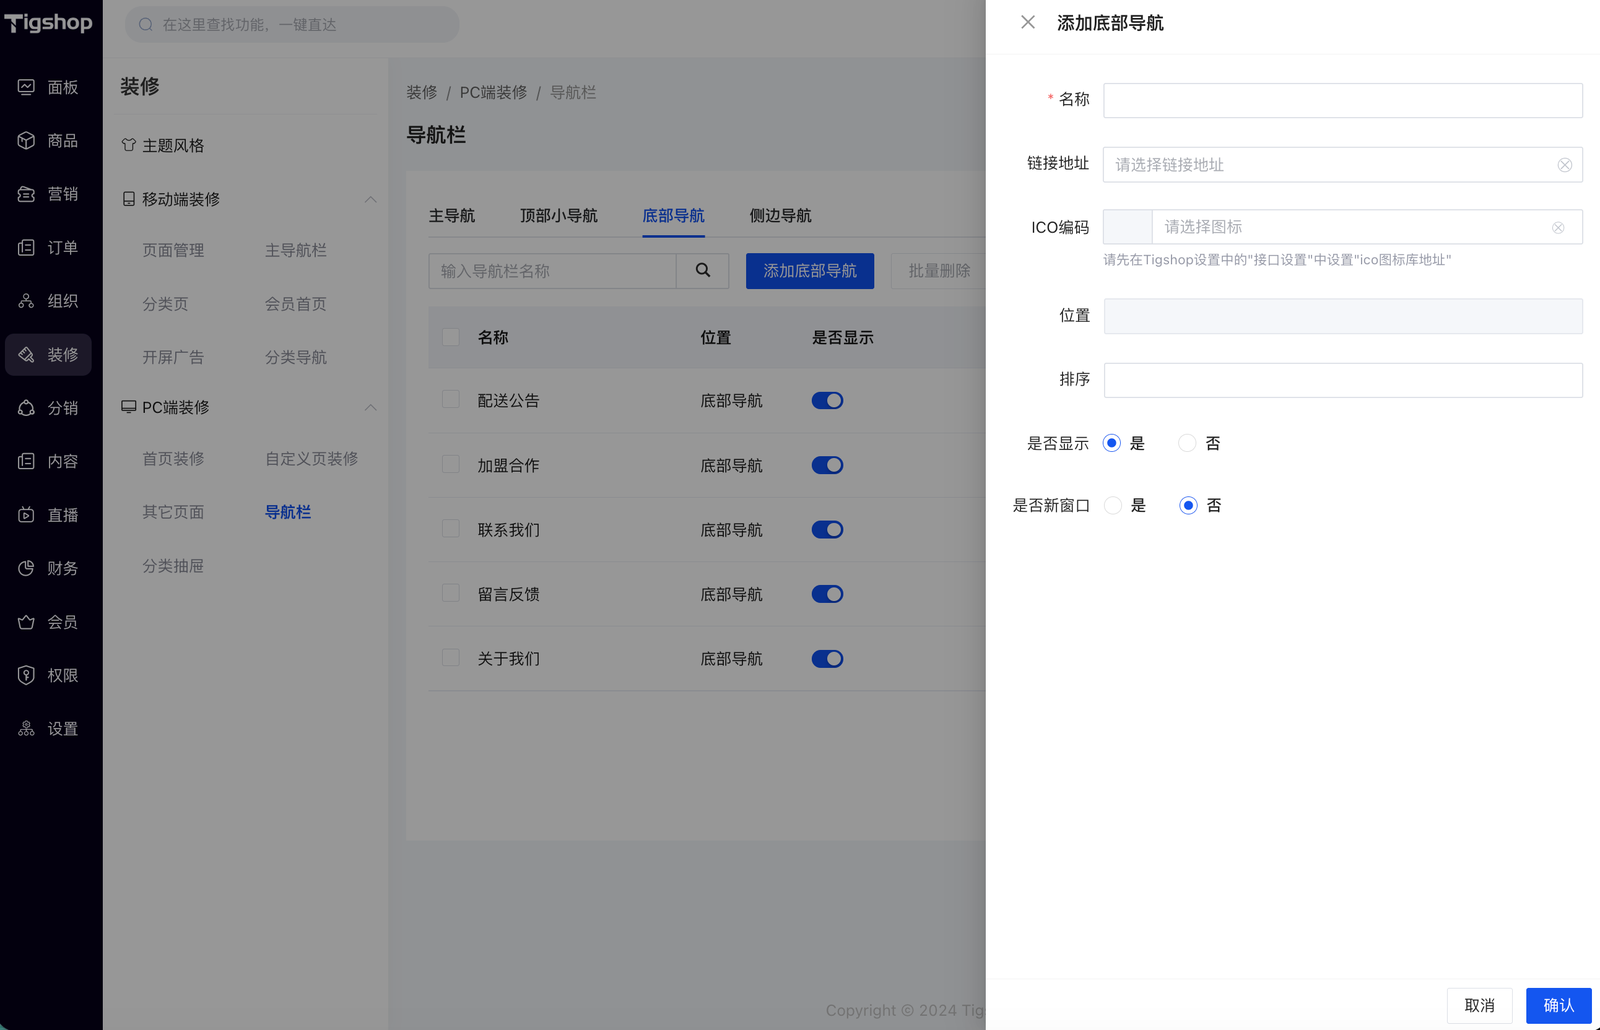Viewport: 1600px width, 1030px height.
Task: Check the 联系我们 row checkbox
Action: pyautogui.click(x=451, y=529)
